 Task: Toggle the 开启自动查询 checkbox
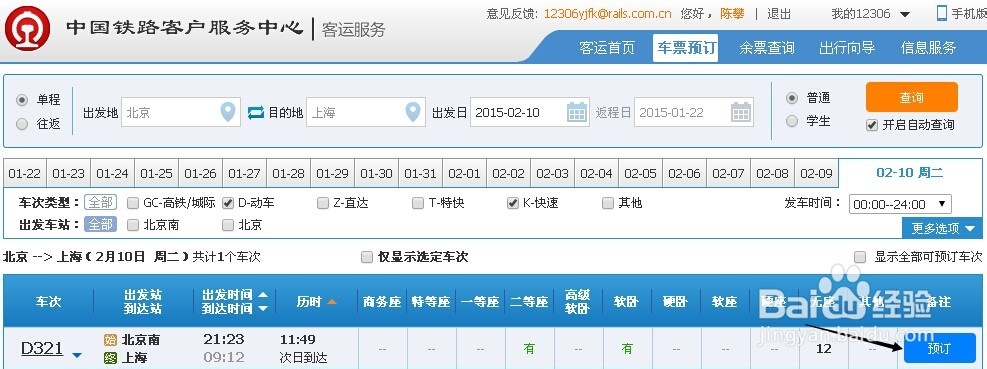[872, 125]
